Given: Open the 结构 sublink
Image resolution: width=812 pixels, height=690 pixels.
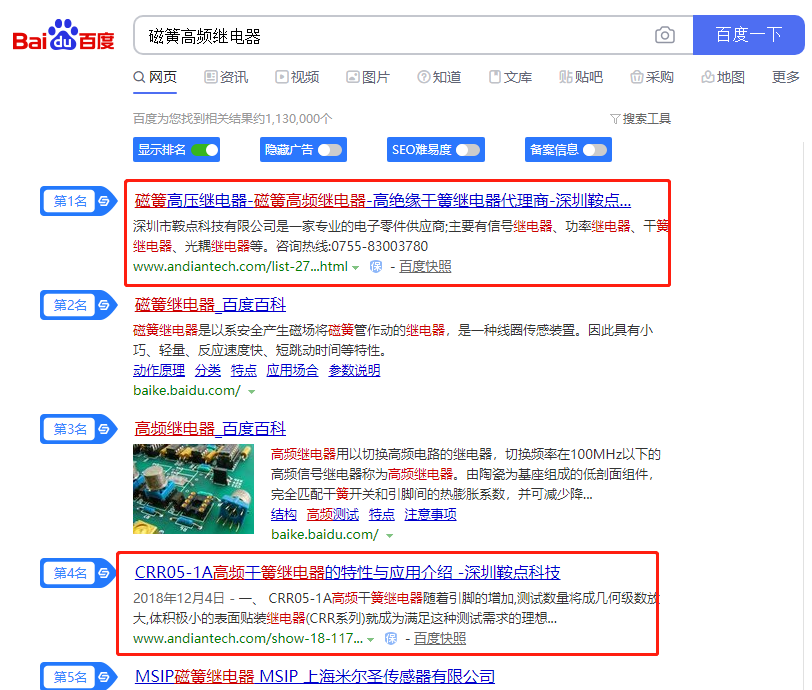Looking at the screenshot, I should coord(284,514).
